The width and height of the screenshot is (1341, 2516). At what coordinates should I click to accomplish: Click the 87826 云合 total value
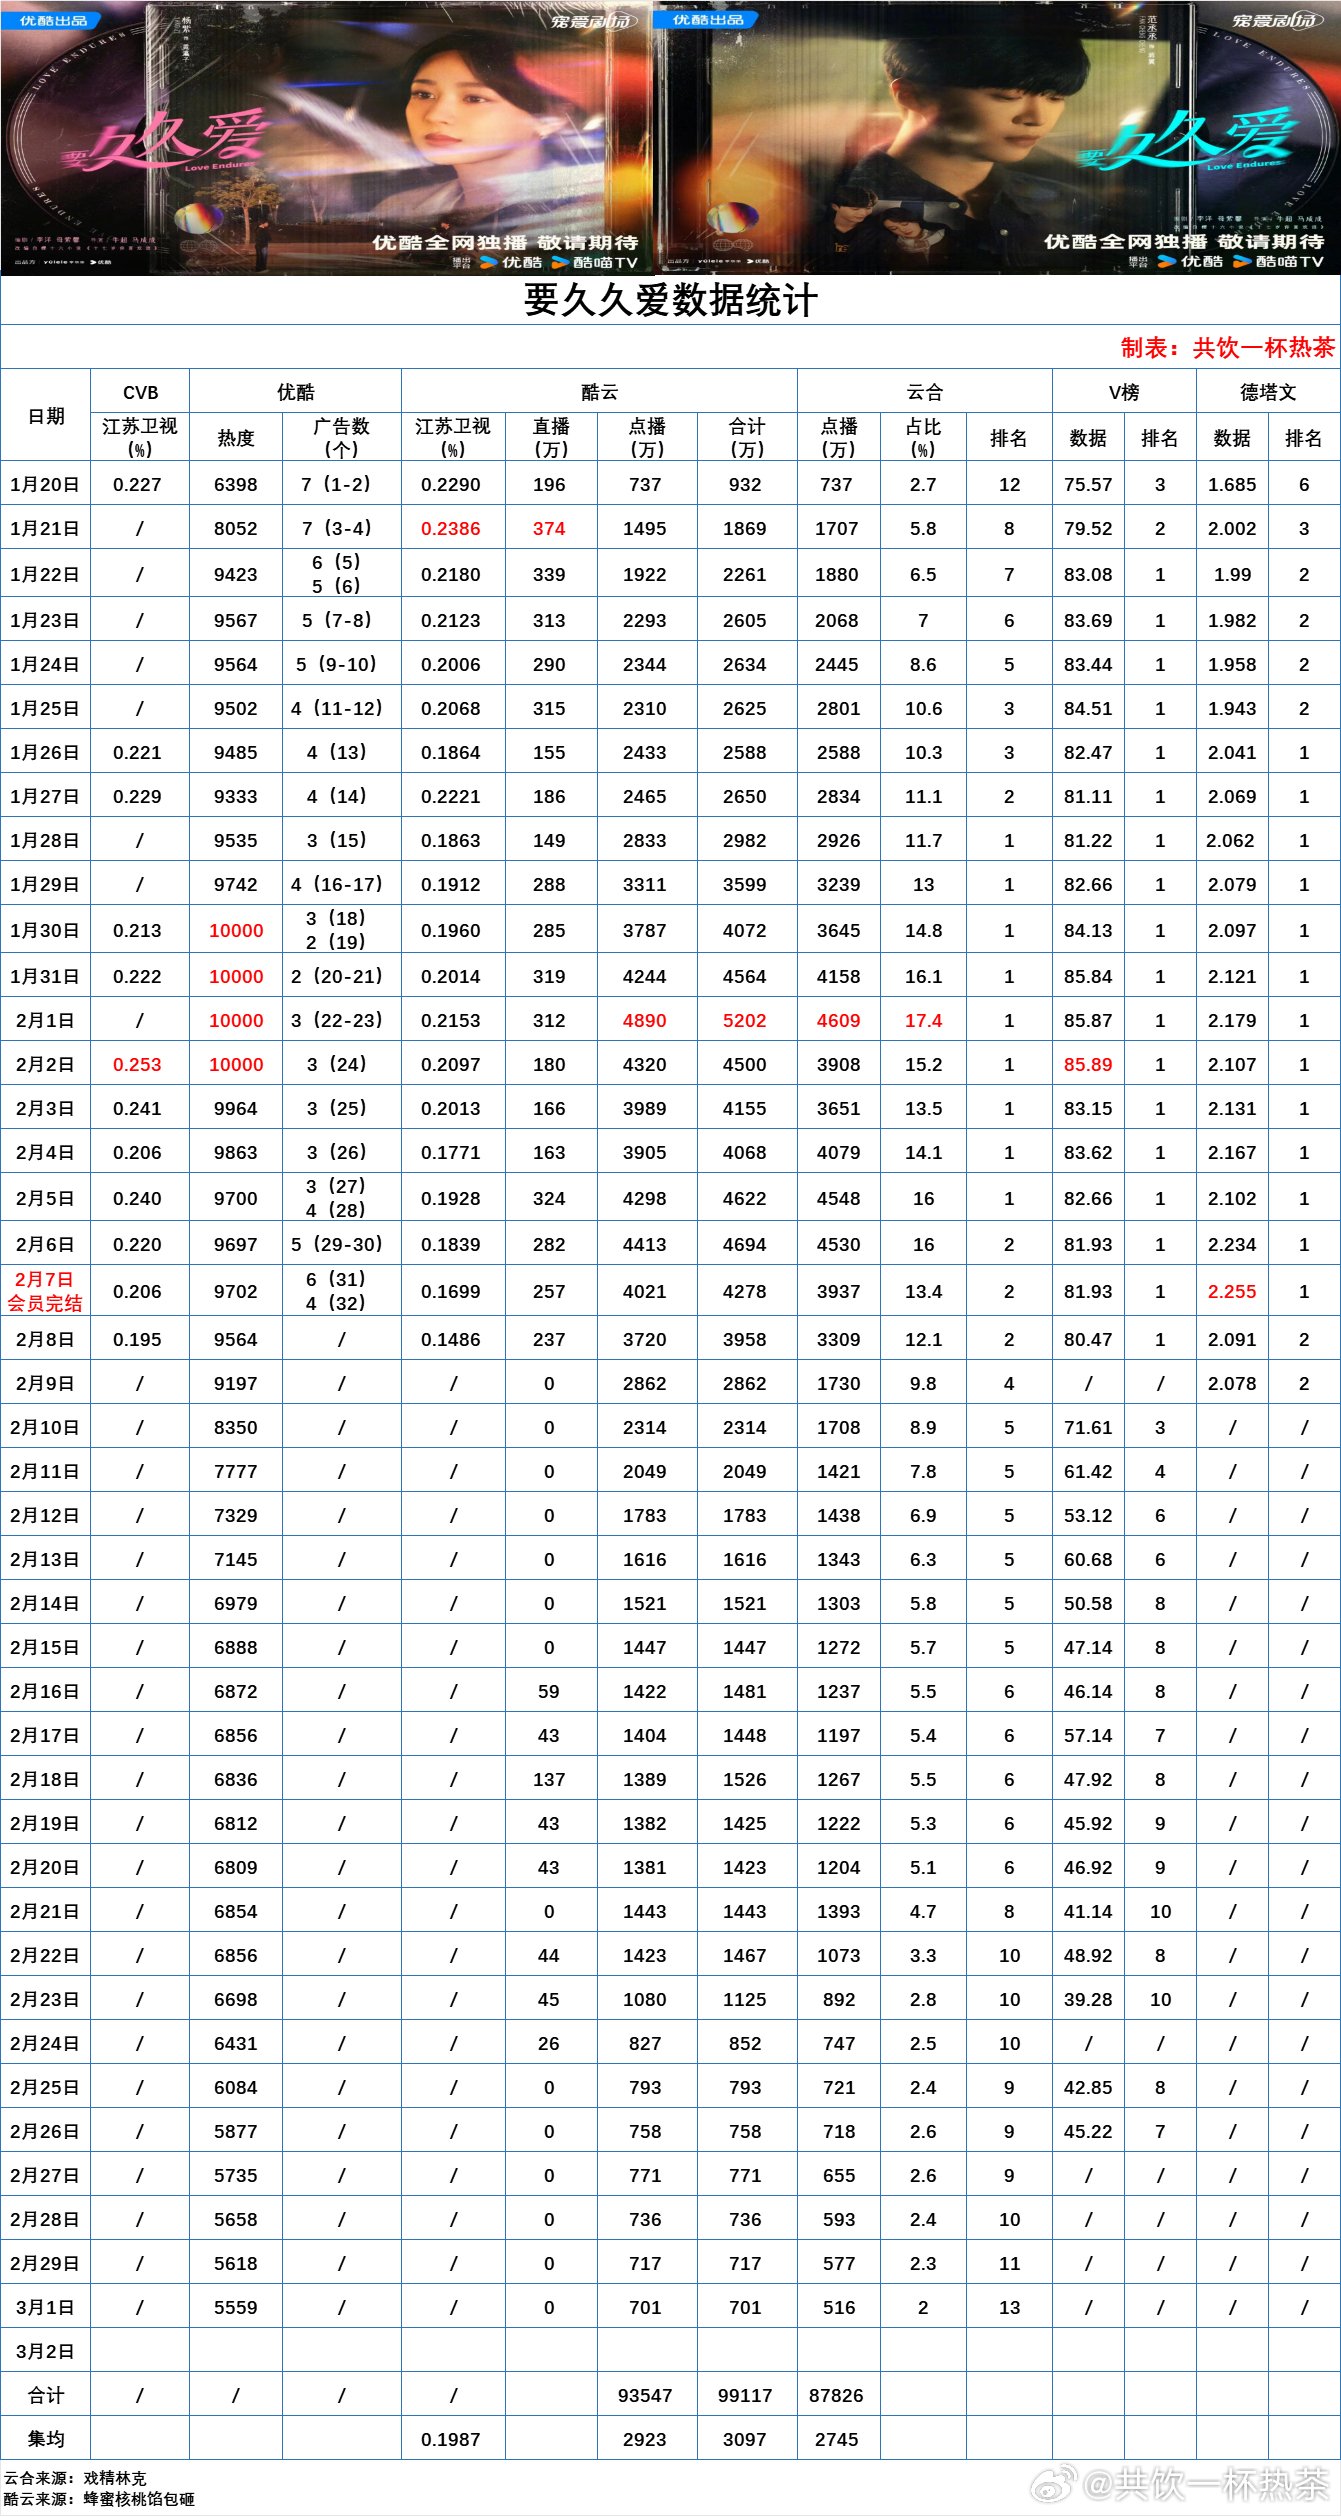836,2395
